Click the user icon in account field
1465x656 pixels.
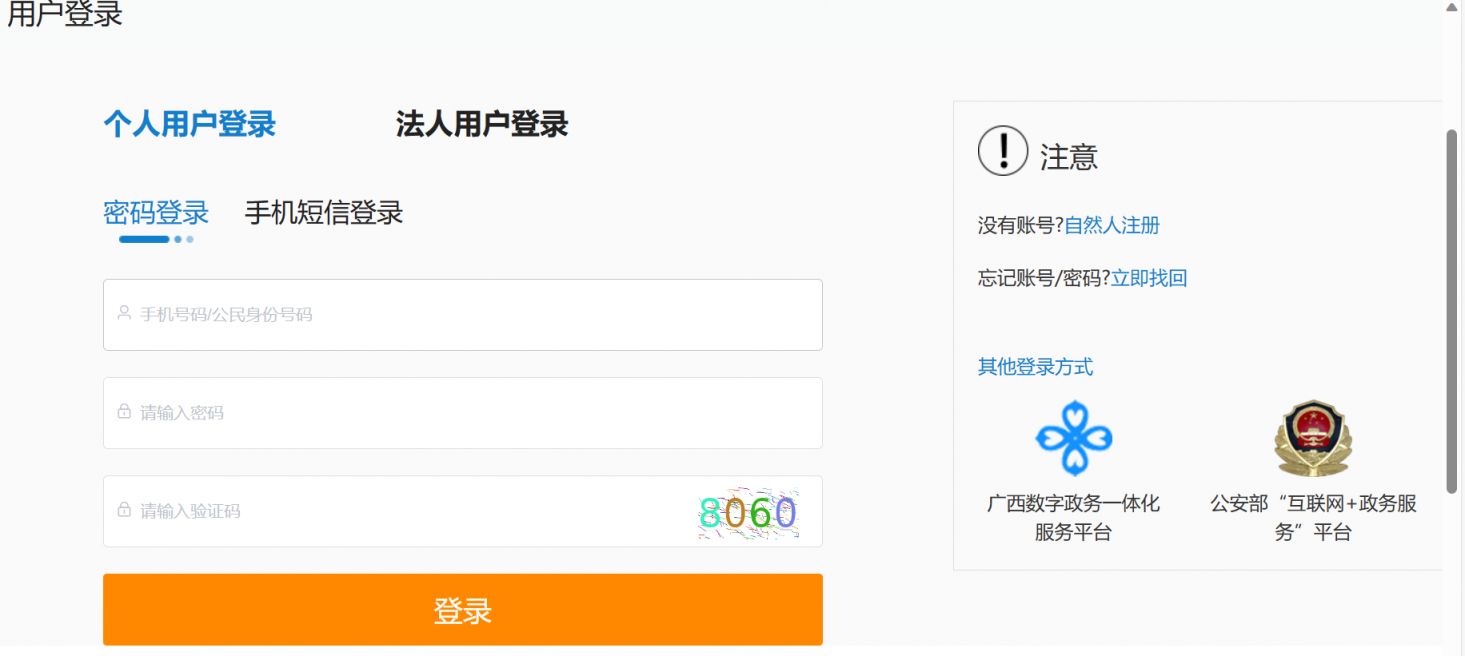(x=124, y=313)
